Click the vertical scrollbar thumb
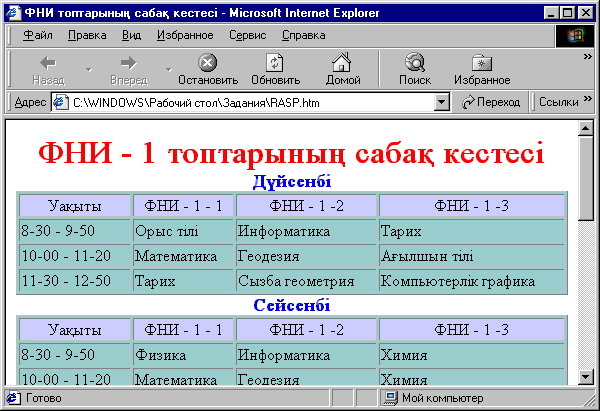 coord(586,178)
